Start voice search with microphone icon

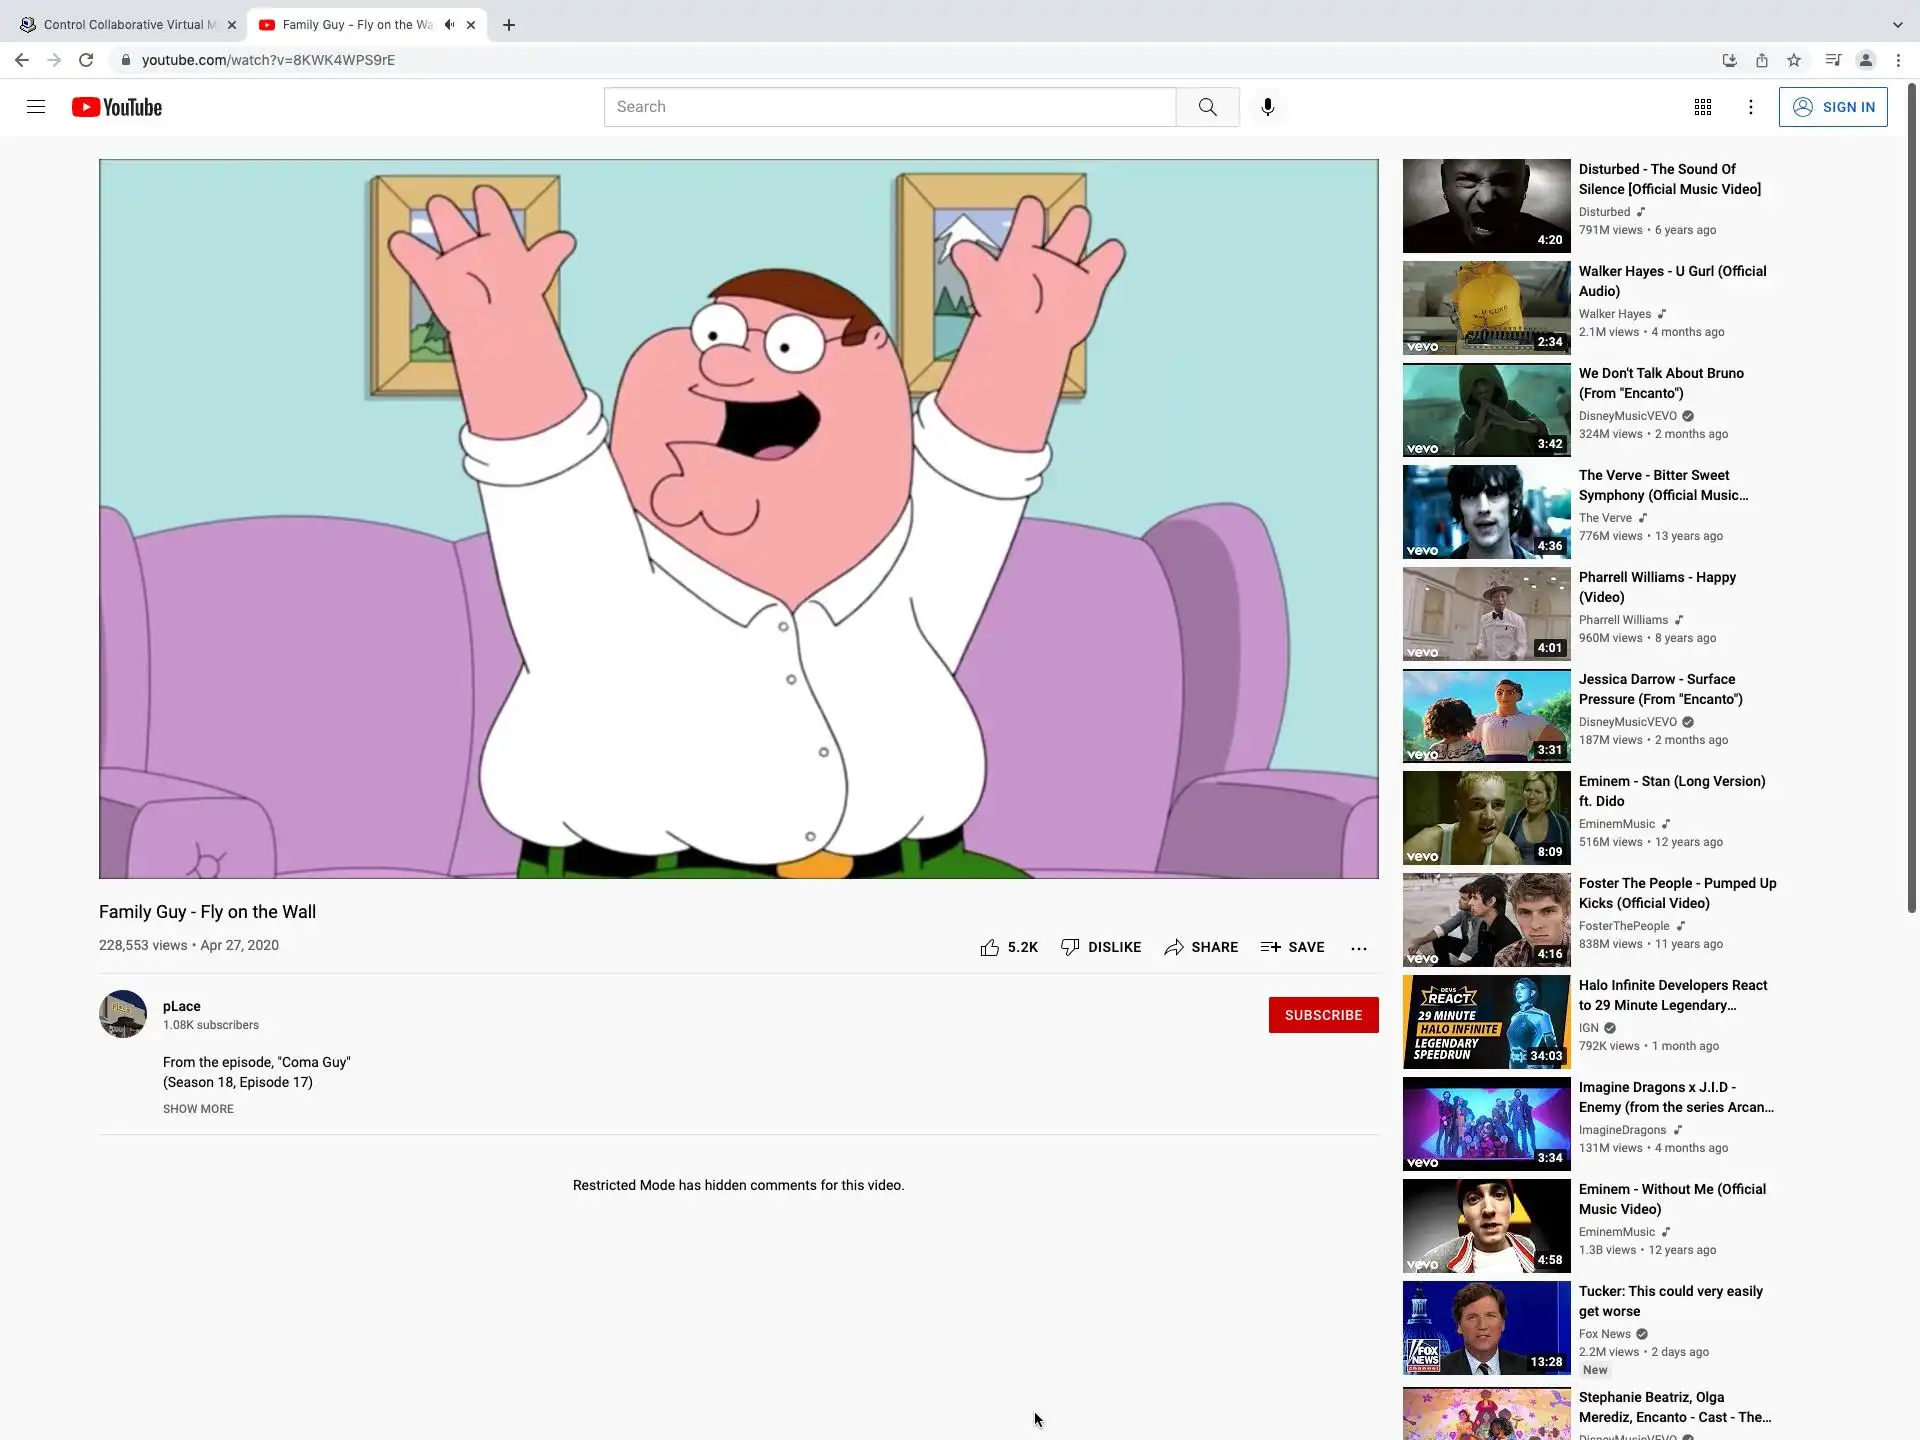pos(1267,107)
